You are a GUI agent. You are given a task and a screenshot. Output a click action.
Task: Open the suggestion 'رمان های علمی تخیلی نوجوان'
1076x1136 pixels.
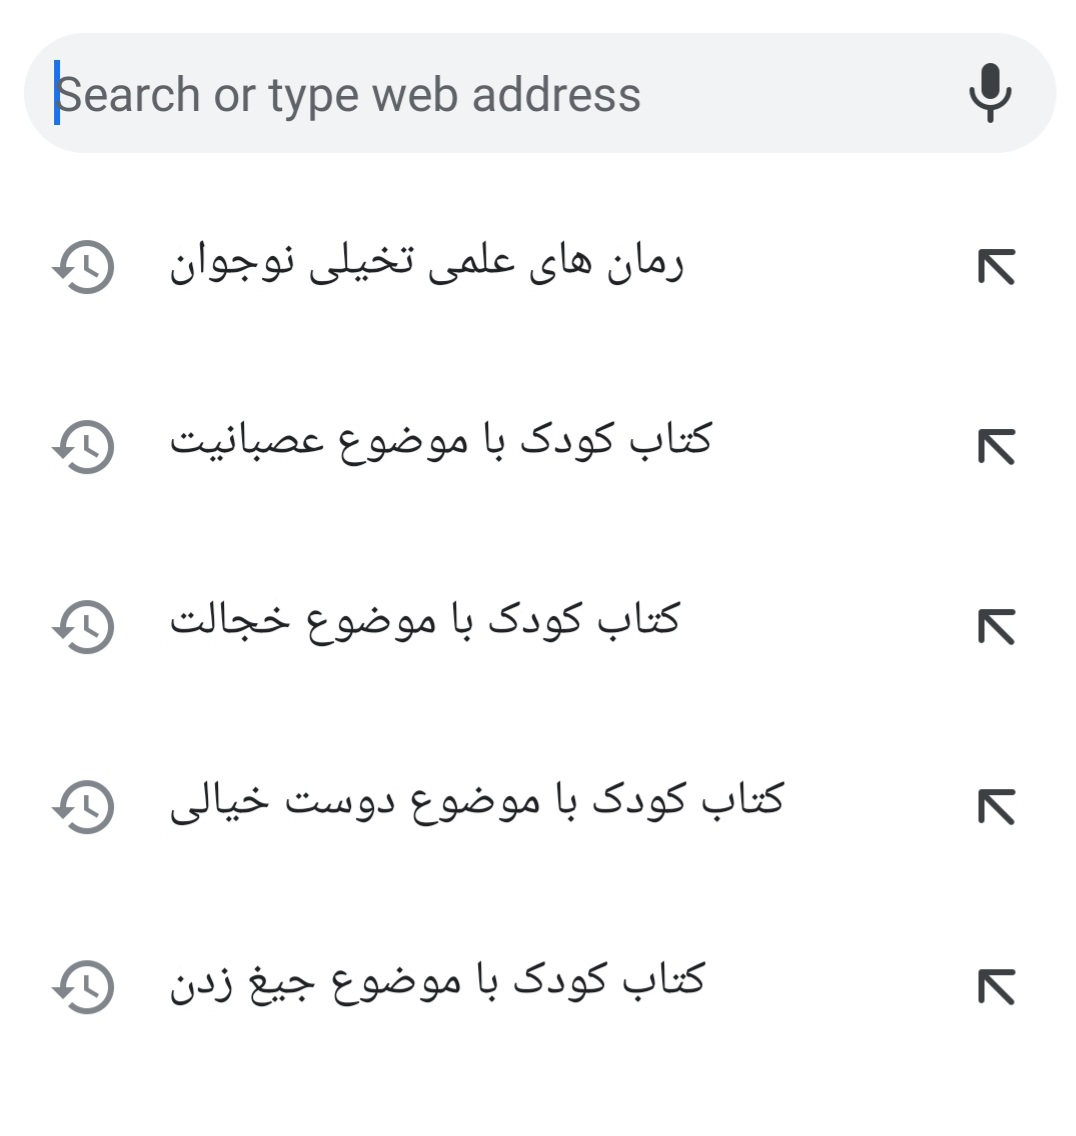(426, 265)
